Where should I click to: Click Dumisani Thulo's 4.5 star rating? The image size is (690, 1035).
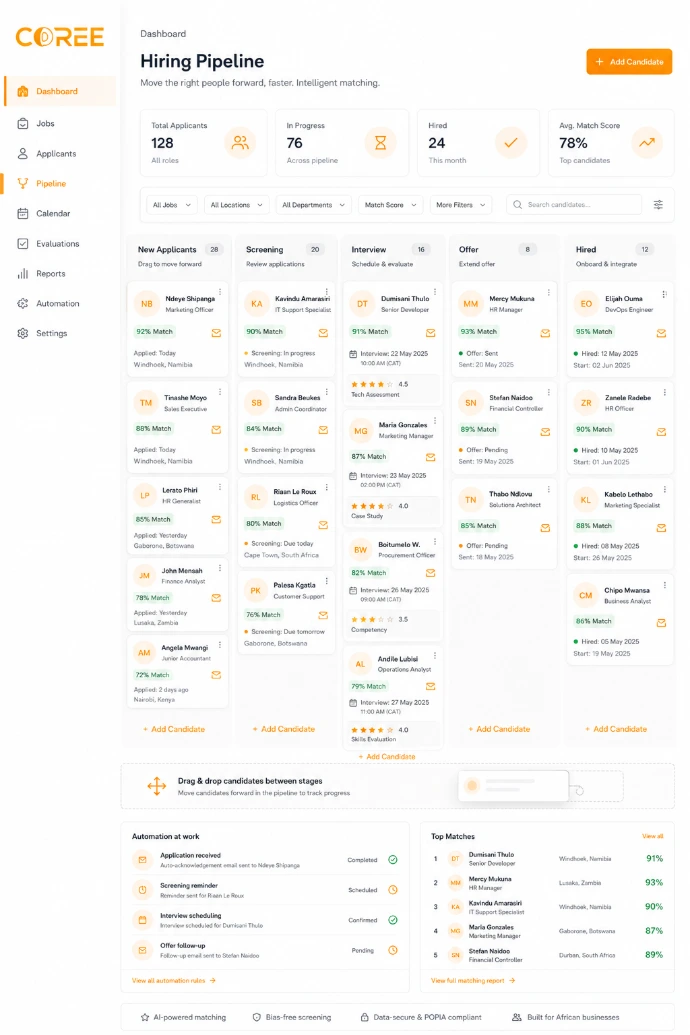(x=380, y=384)
